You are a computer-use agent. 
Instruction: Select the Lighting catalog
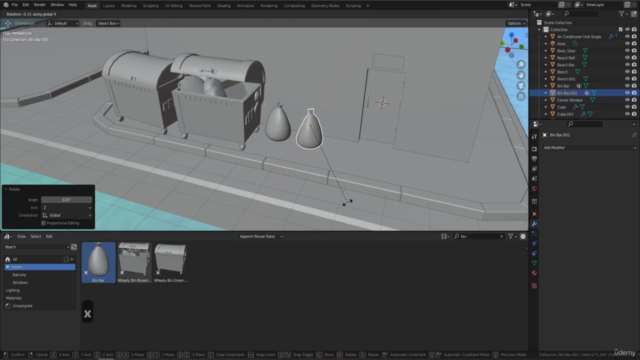[13, 290]
